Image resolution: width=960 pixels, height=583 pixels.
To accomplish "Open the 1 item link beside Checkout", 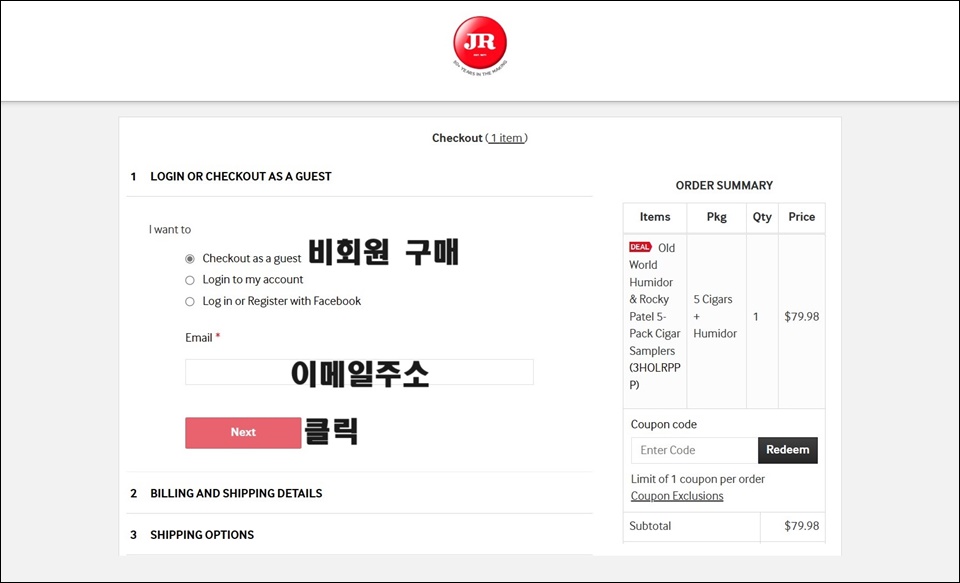I will (x=506, y=138).
